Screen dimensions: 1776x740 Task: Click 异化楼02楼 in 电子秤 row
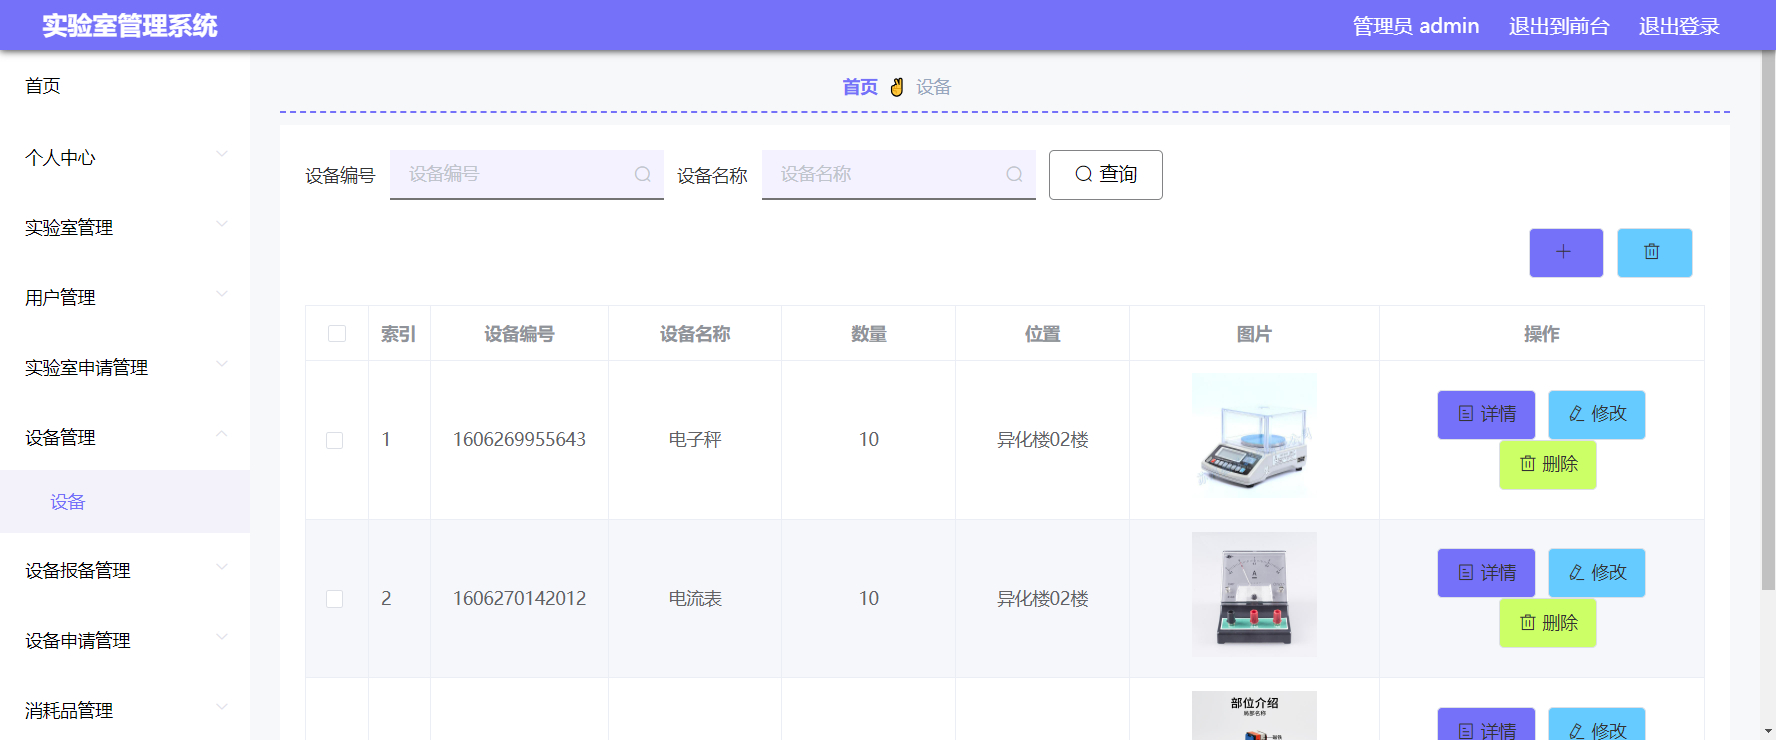click(1043, 440)
